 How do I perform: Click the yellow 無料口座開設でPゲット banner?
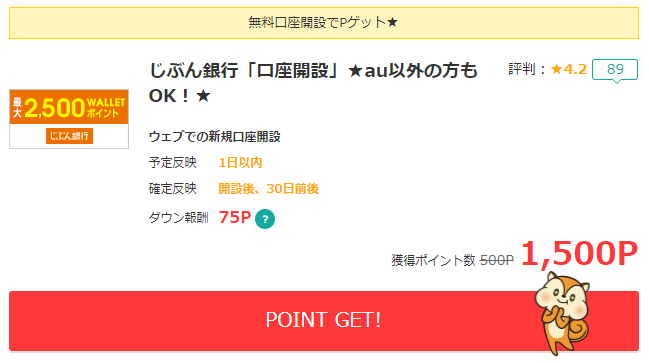point(324,23)
